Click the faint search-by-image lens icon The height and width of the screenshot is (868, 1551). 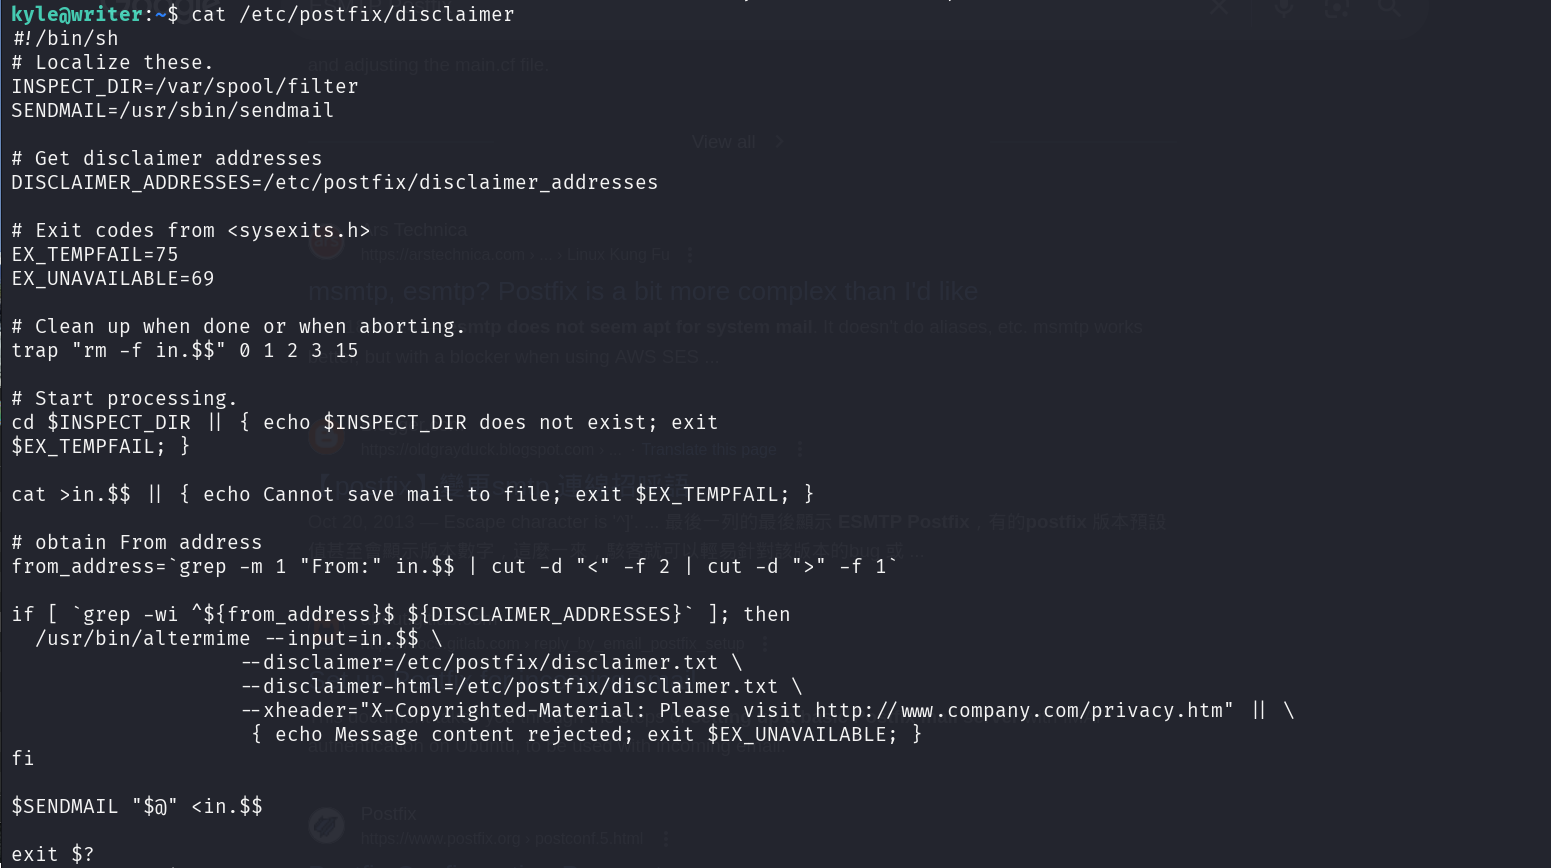pyautogui.click(x=1336, y=8)
